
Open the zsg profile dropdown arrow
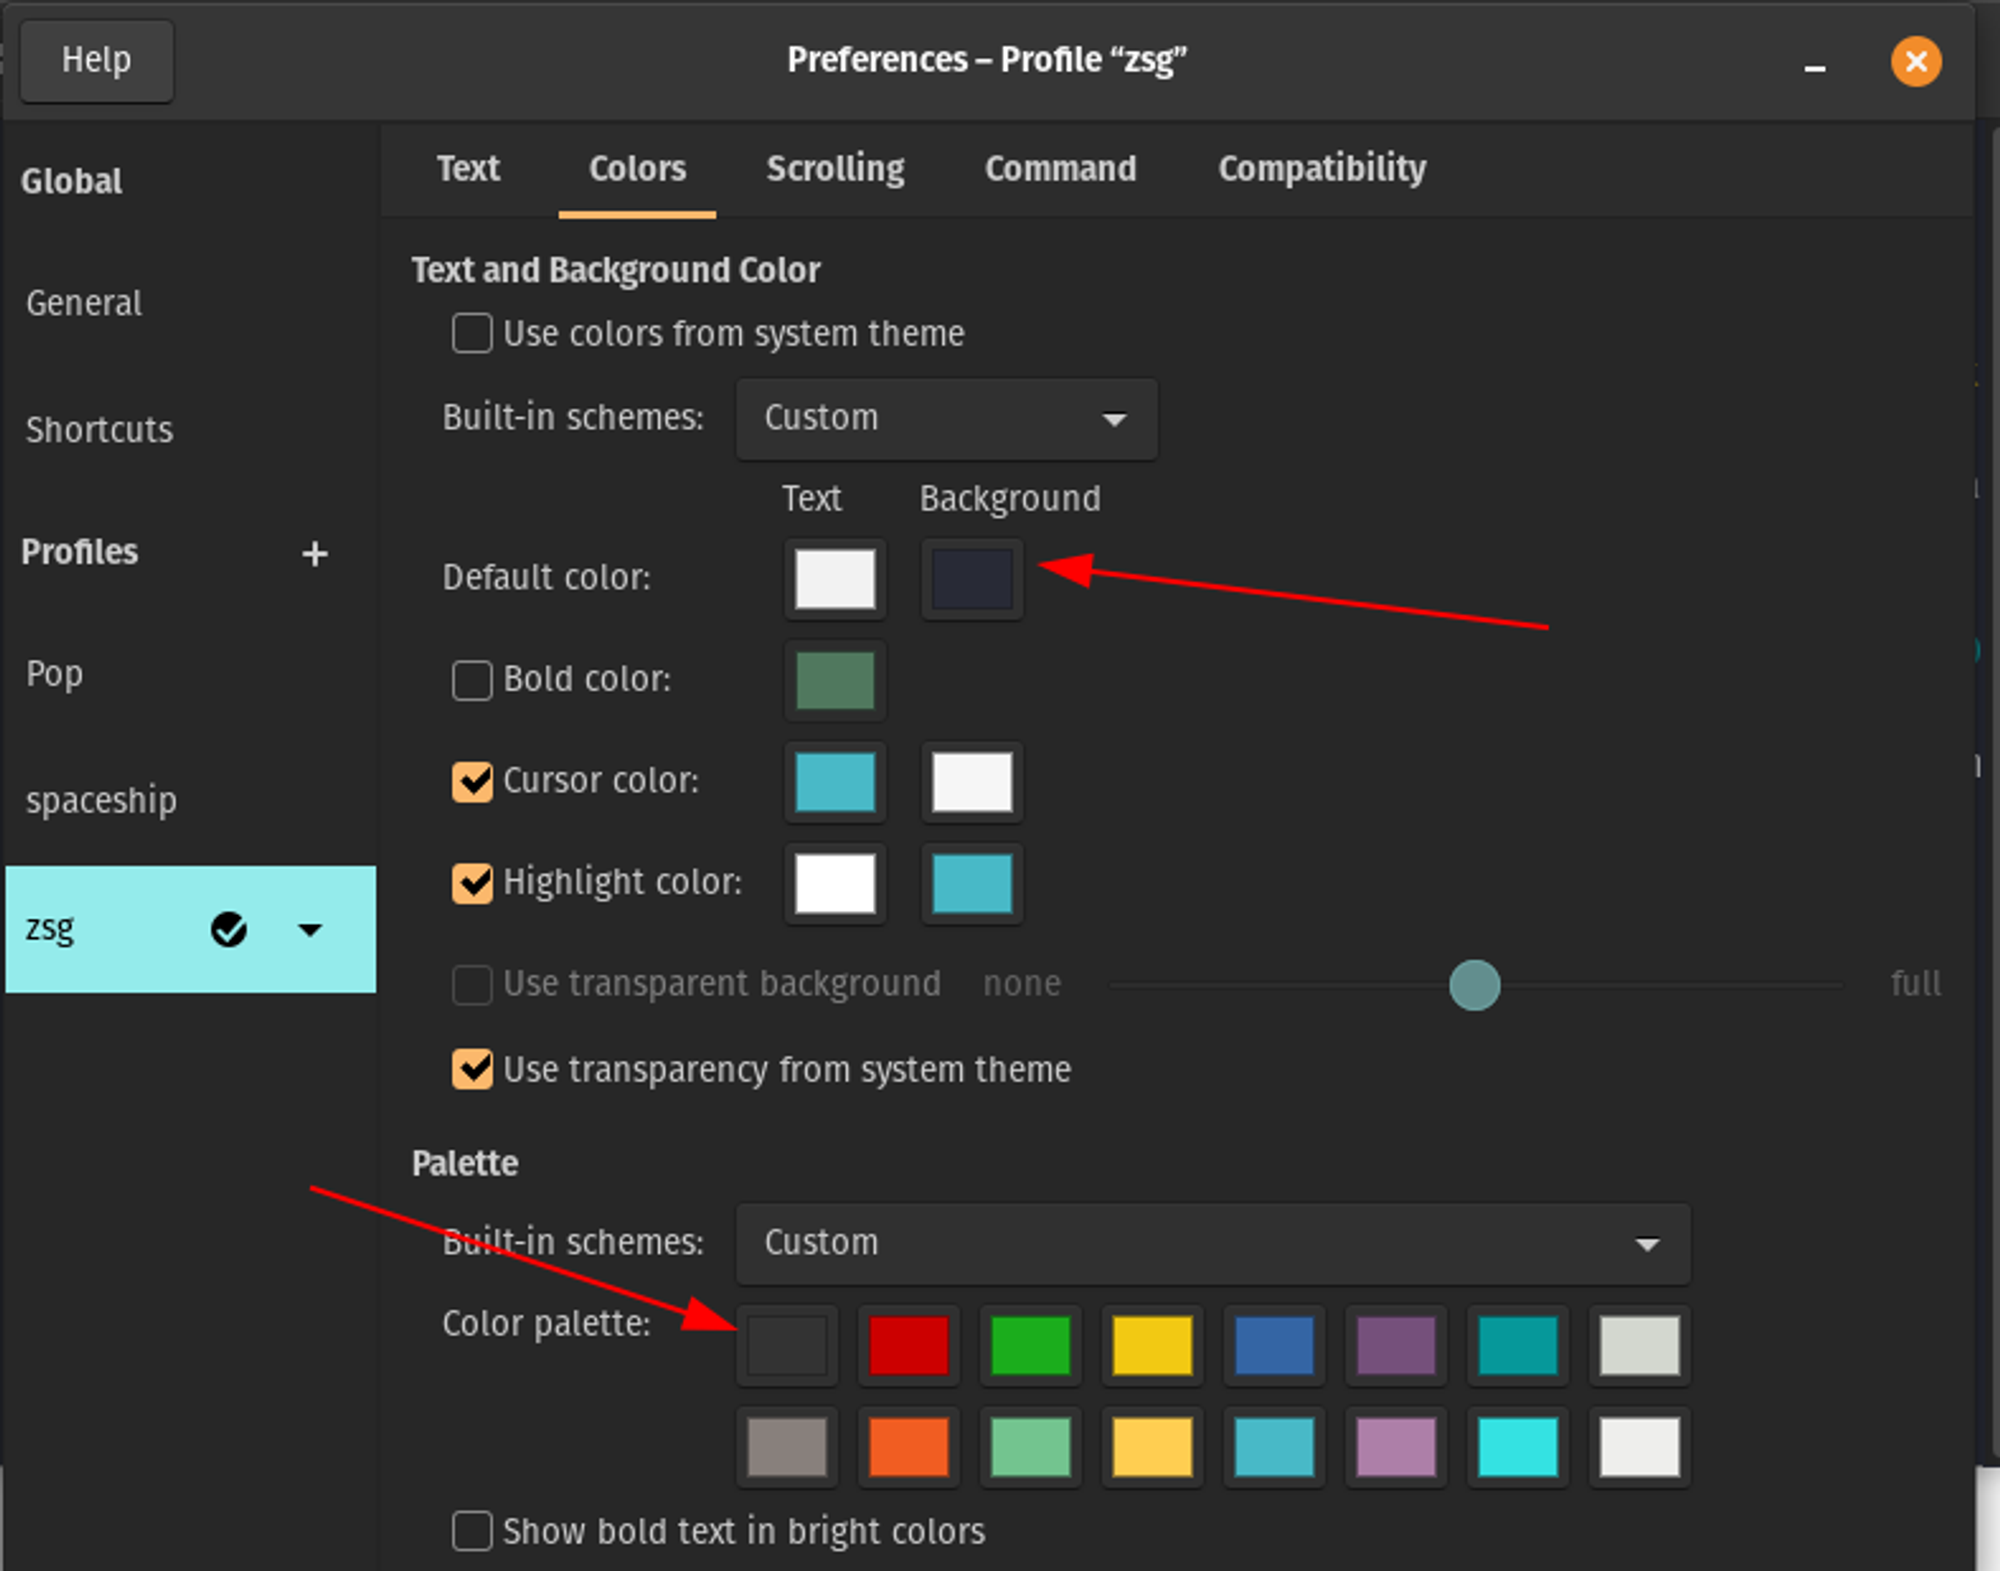(x=310, y=930)
